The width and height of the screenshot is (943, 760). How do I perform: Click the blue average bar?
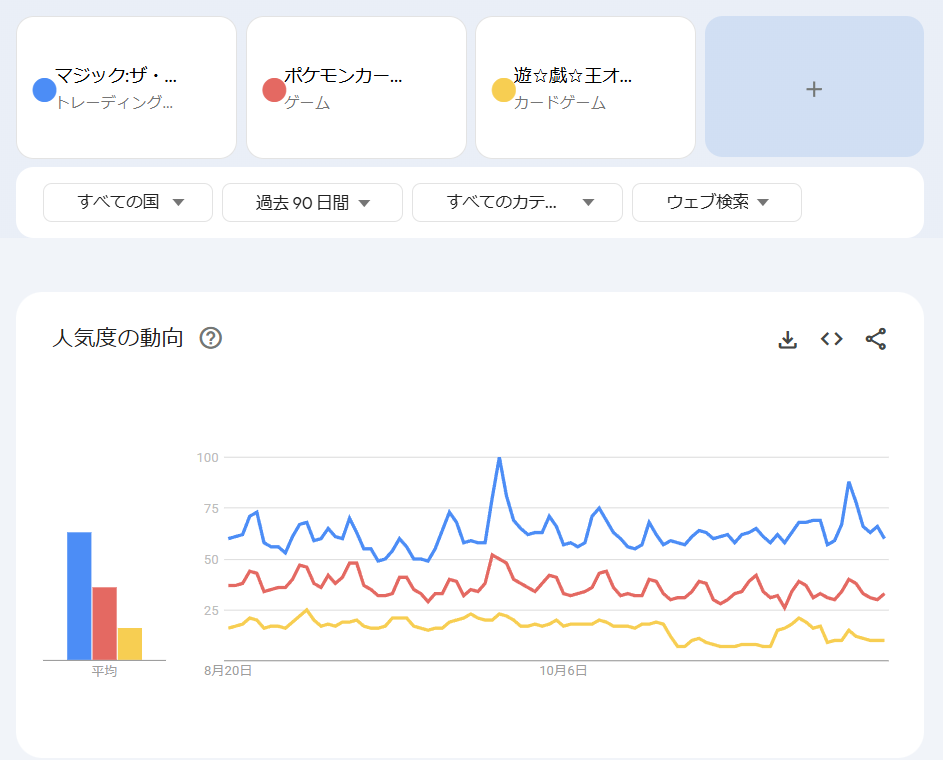pyautogui.click(x=79, y=596)
